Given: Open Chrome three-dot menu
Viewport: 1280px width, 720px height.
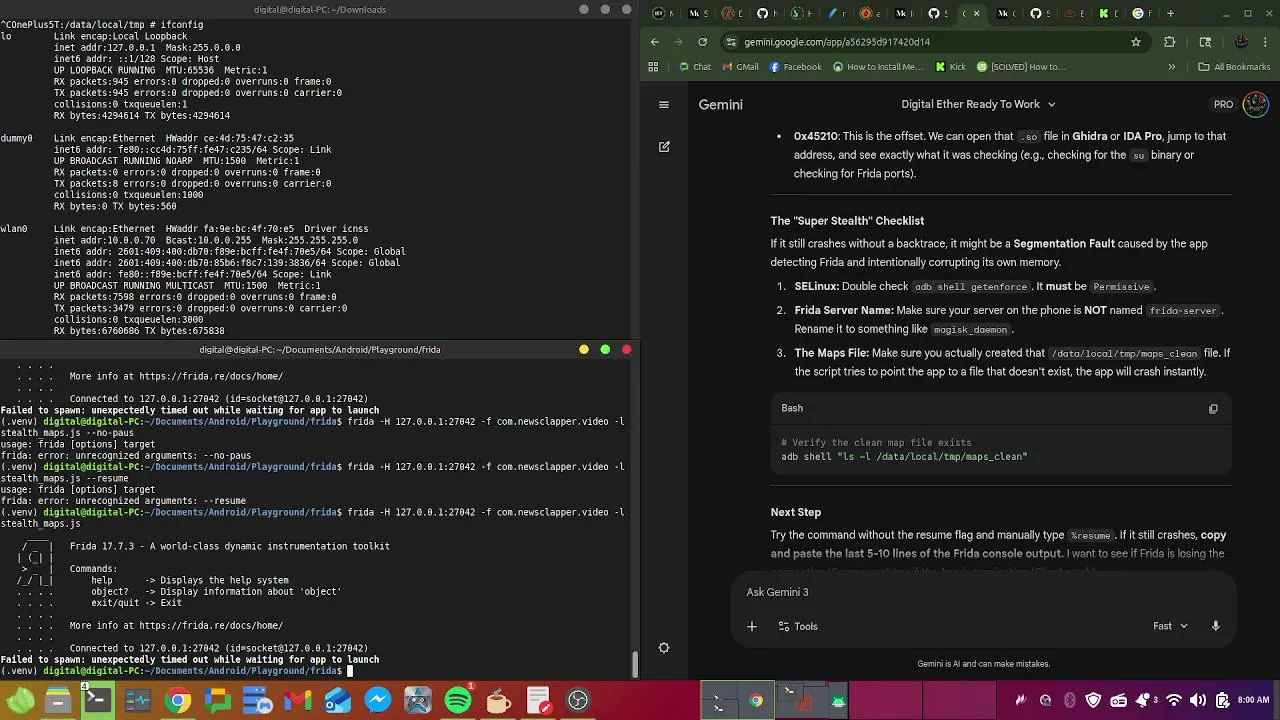Looking at the screenshot, I should [x=1266, y=42].
